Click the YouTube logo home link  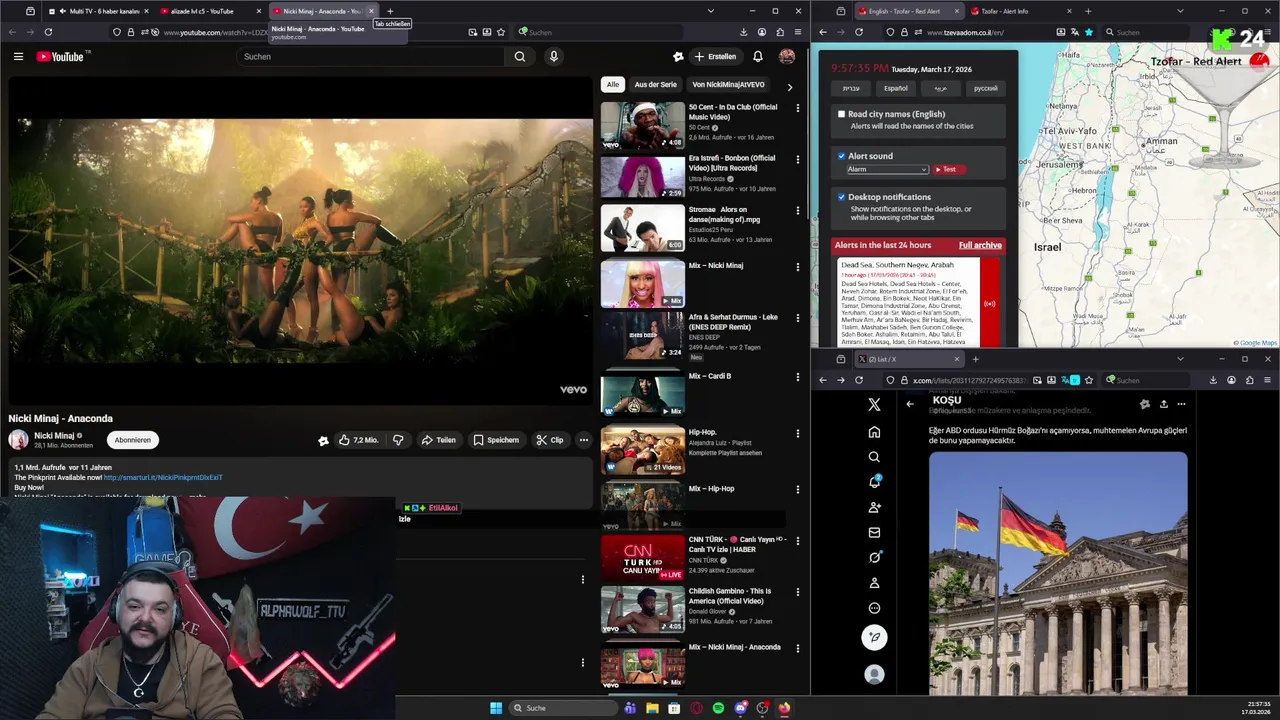point(62,57)
